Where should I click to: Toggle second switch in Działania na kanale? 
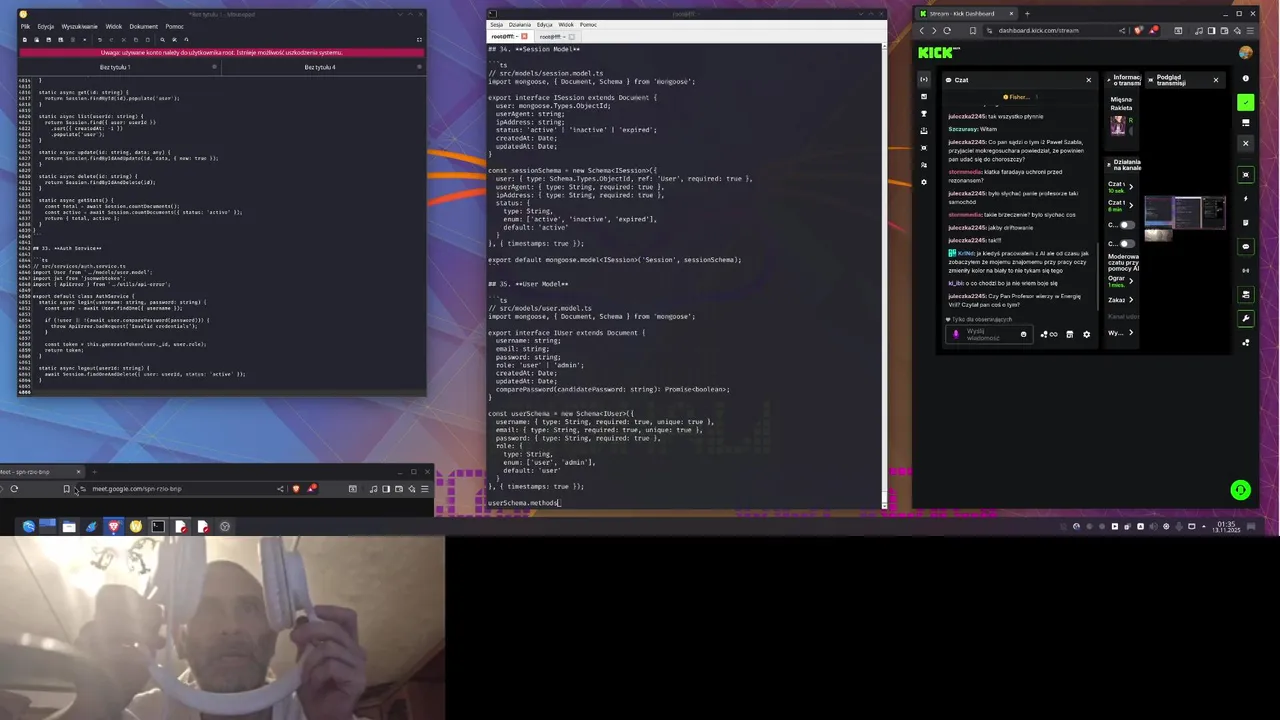tap(1127, 244)
